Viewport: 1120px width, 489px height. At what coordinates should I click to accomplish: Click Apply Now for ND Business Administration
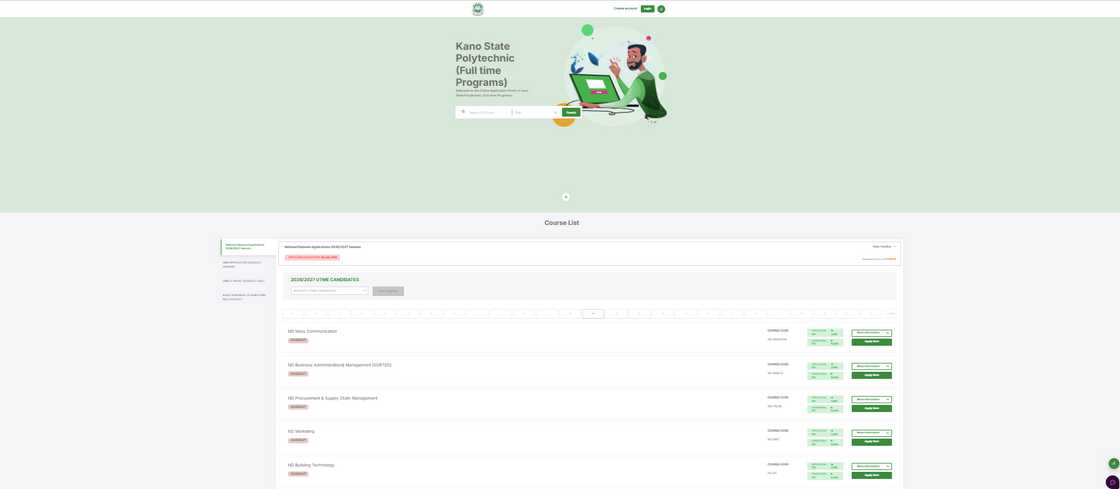pos(871,375)
